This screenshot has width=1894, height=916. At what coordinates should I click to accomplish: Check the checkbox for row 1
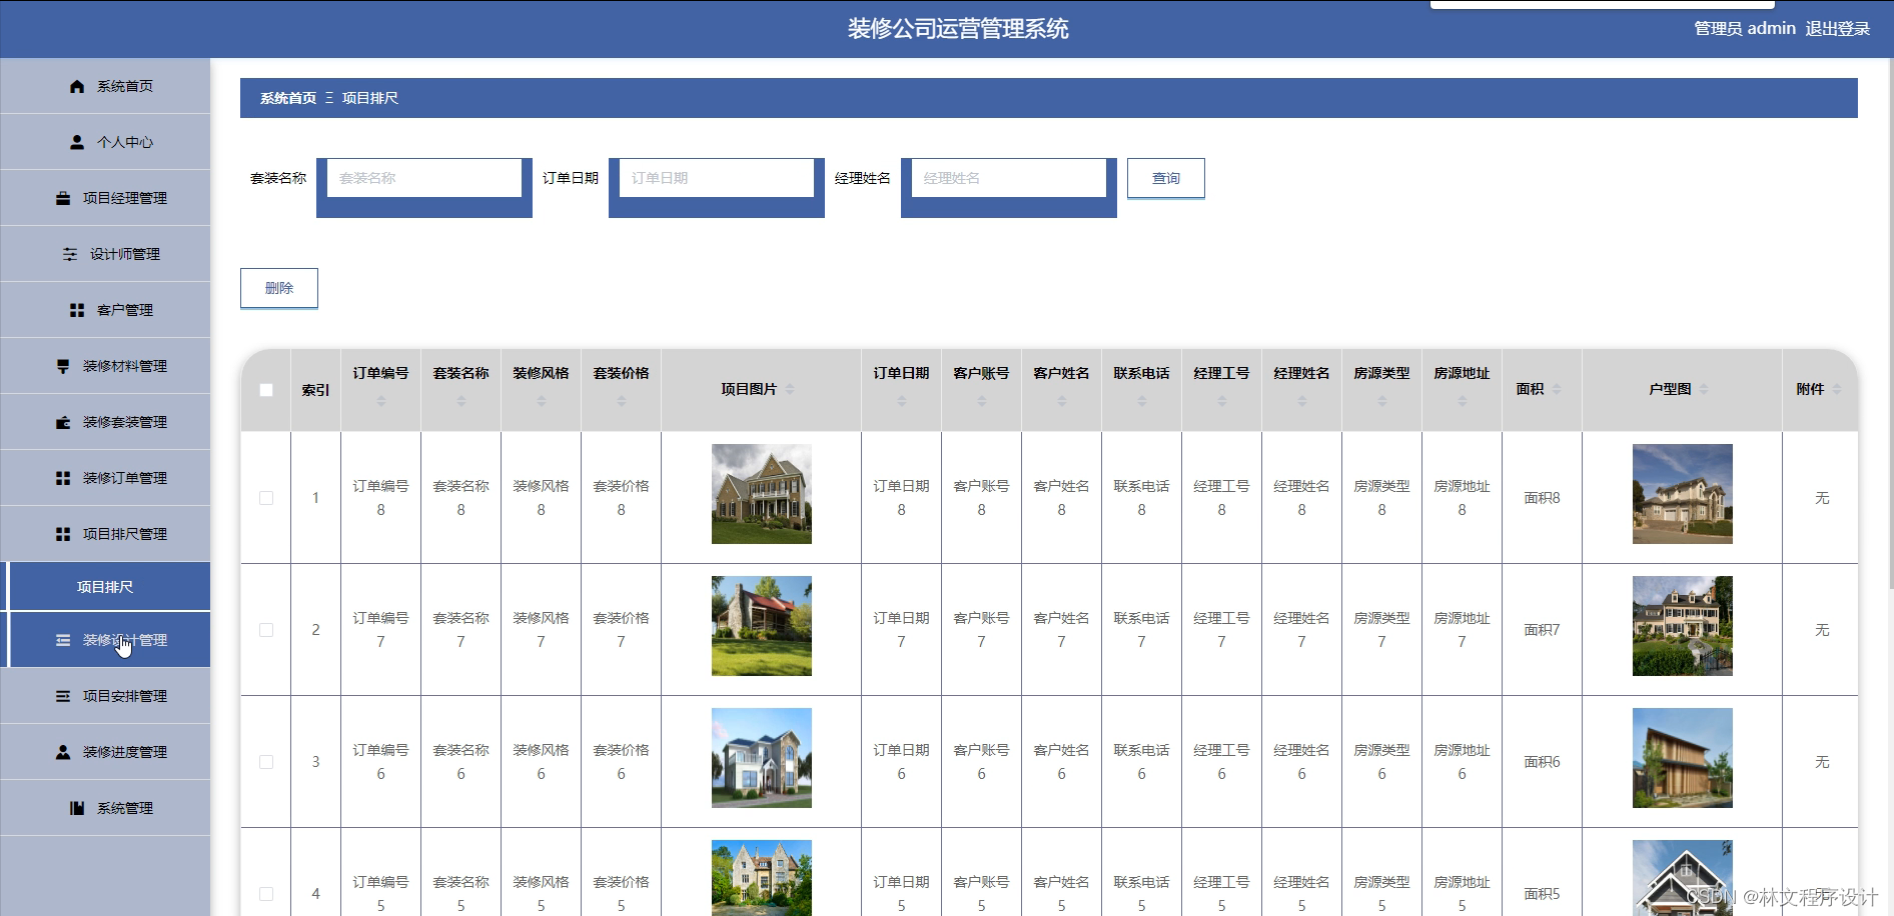(x=266, y=497)
